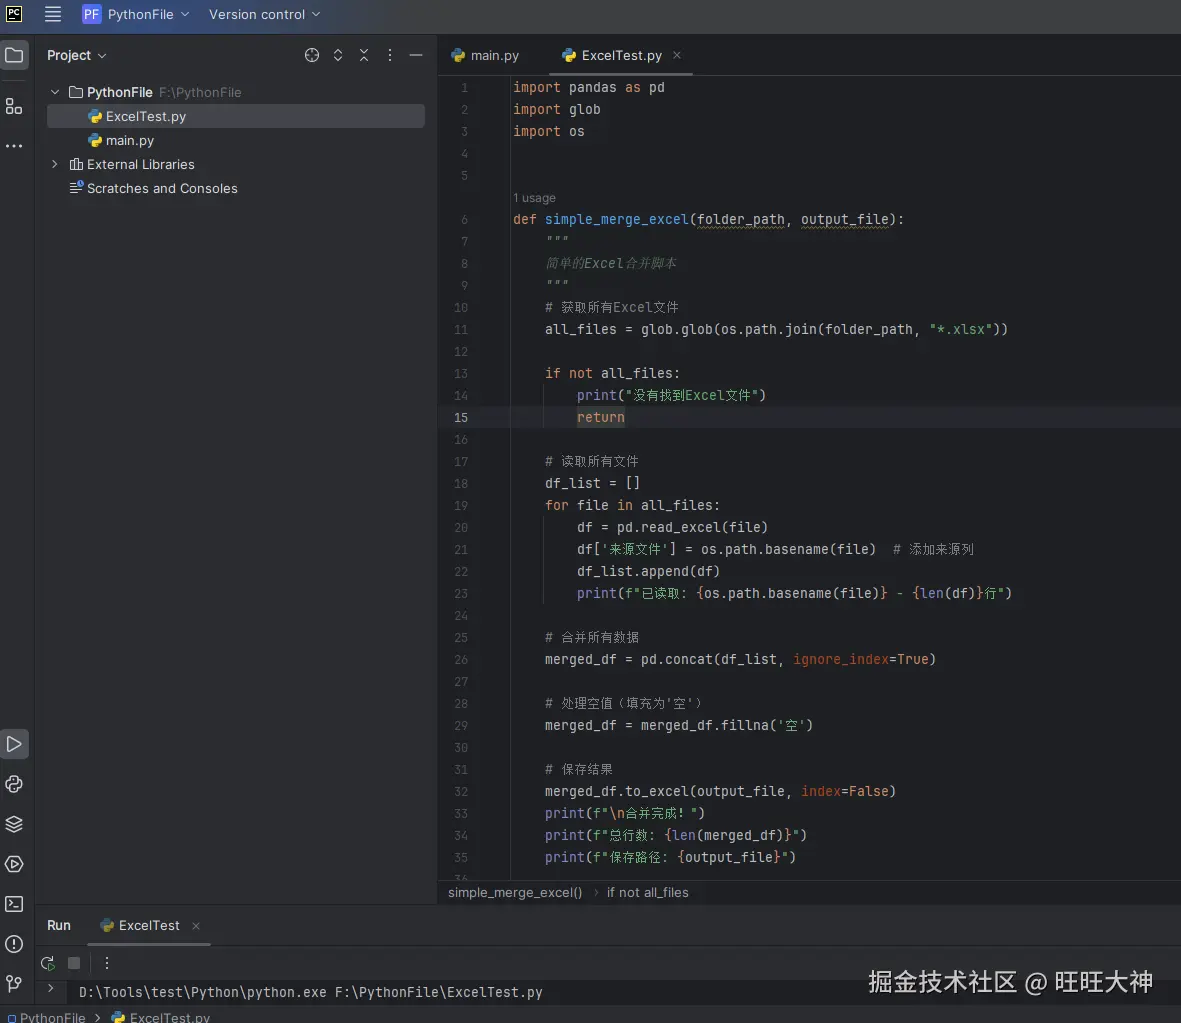Open the Version control dropdown
The height and width of the screenshot is (1023, 1181).
tap(264, 14)
